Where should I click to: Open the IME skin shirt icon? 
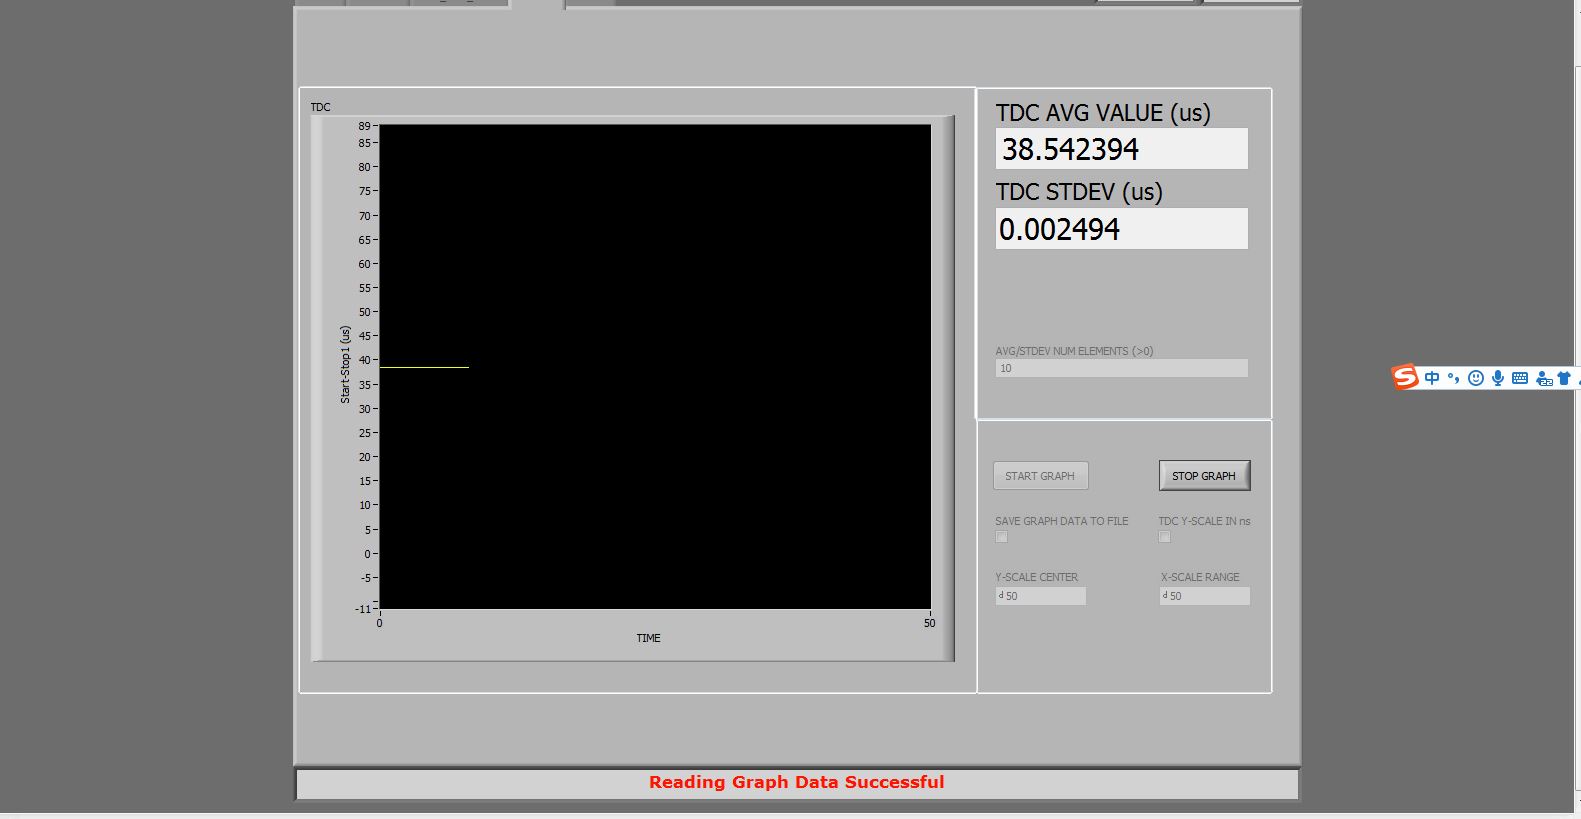pyautogui.click(x=1564, y=378)
